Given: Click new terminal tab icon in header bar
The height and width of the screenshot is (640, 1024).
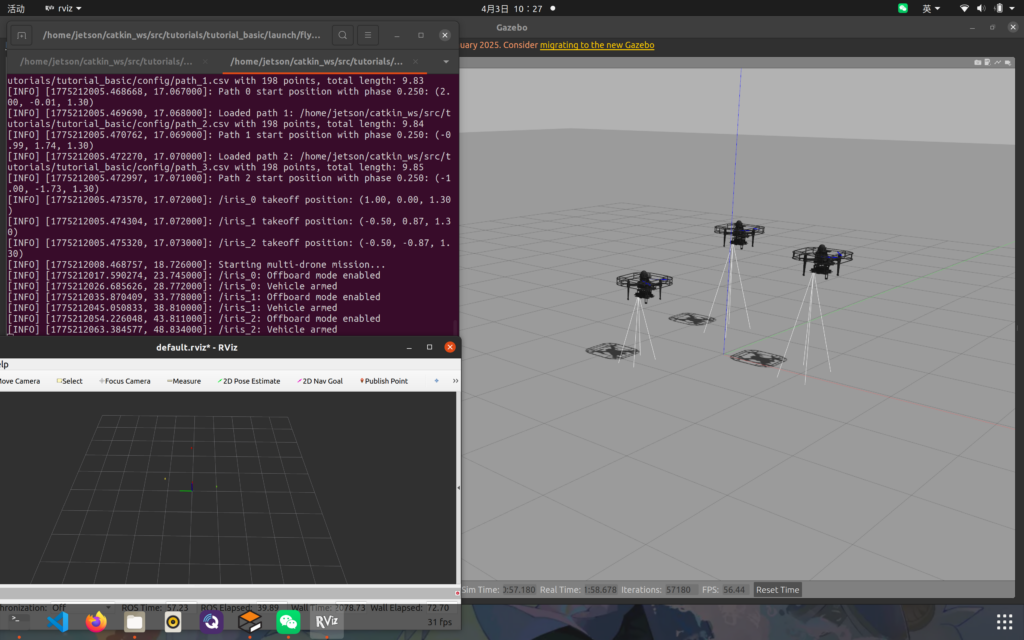Looking at the screenshot, I should click(22, 35).
